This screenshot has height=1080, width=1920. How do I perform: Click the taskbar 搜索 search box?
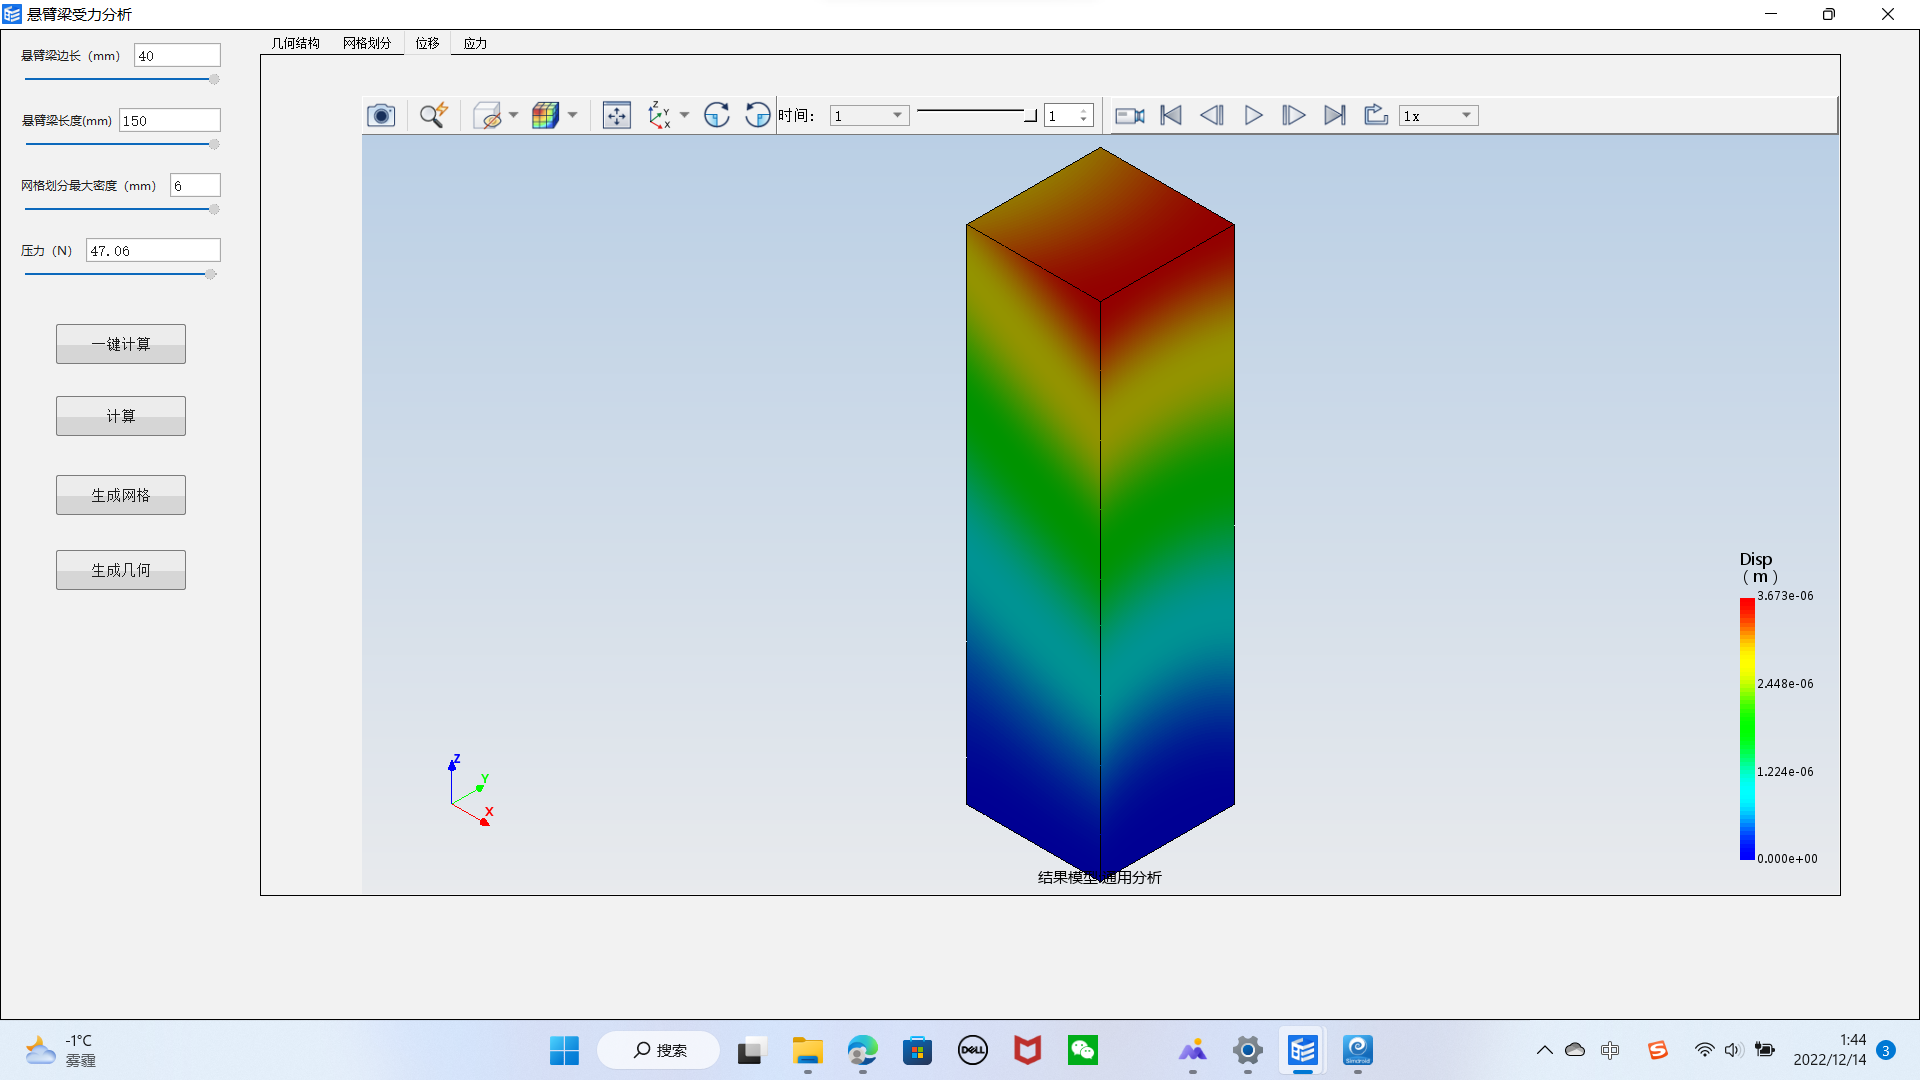(x=659, y=1051)
